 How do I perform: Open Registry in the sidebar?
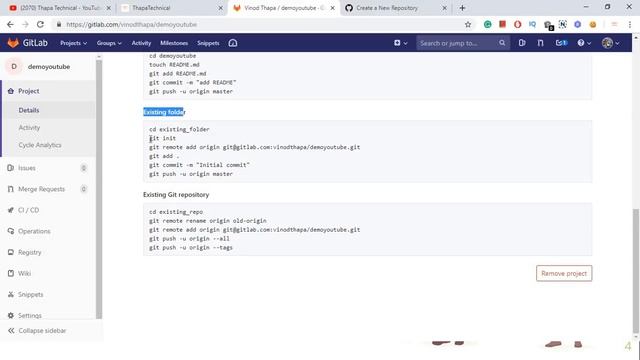click(x=29, y=252)
